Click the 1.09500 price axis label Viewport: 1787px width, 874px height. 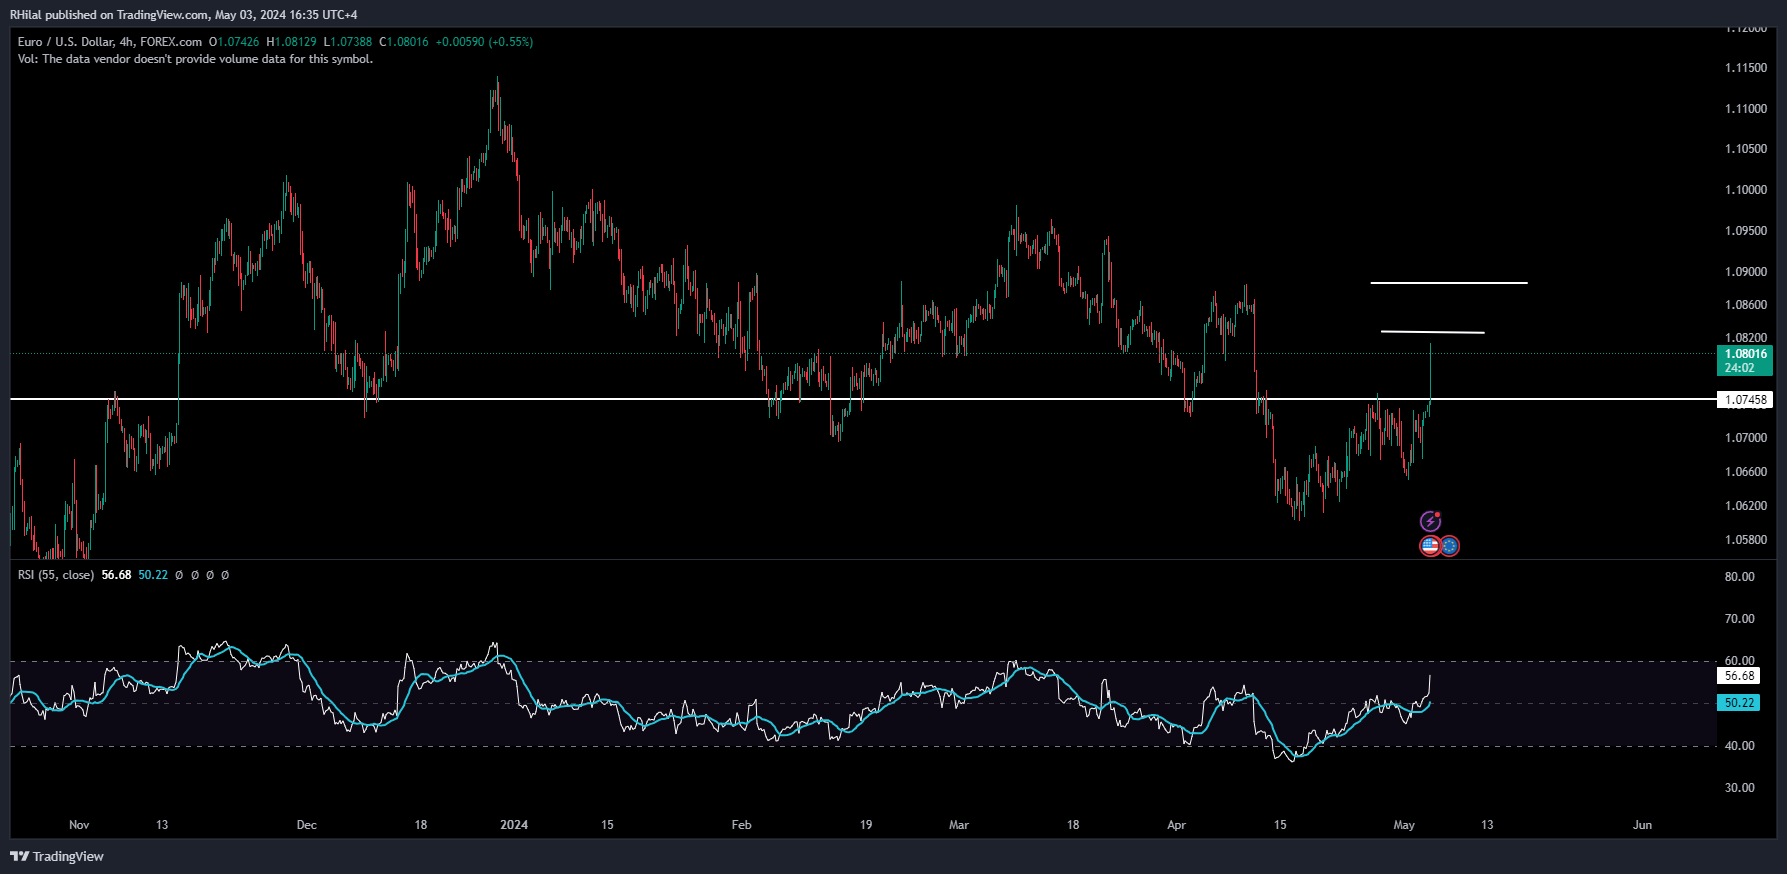click(x=1746, y=231)
